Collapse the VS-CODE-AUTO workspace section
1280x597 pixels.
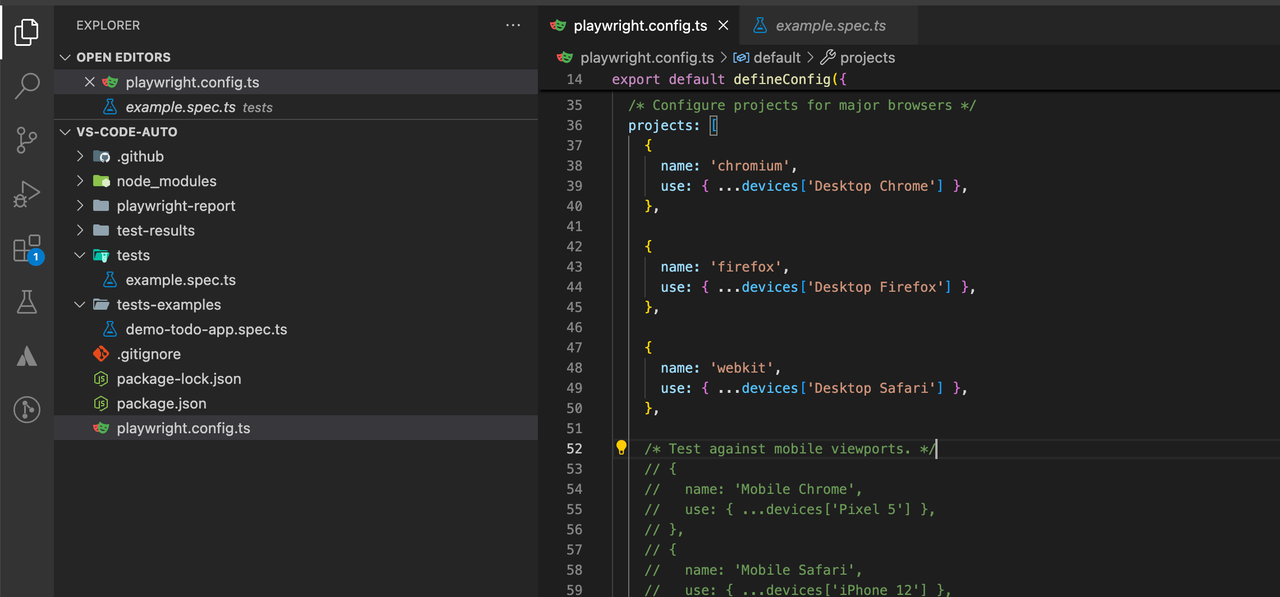[66, 132]
